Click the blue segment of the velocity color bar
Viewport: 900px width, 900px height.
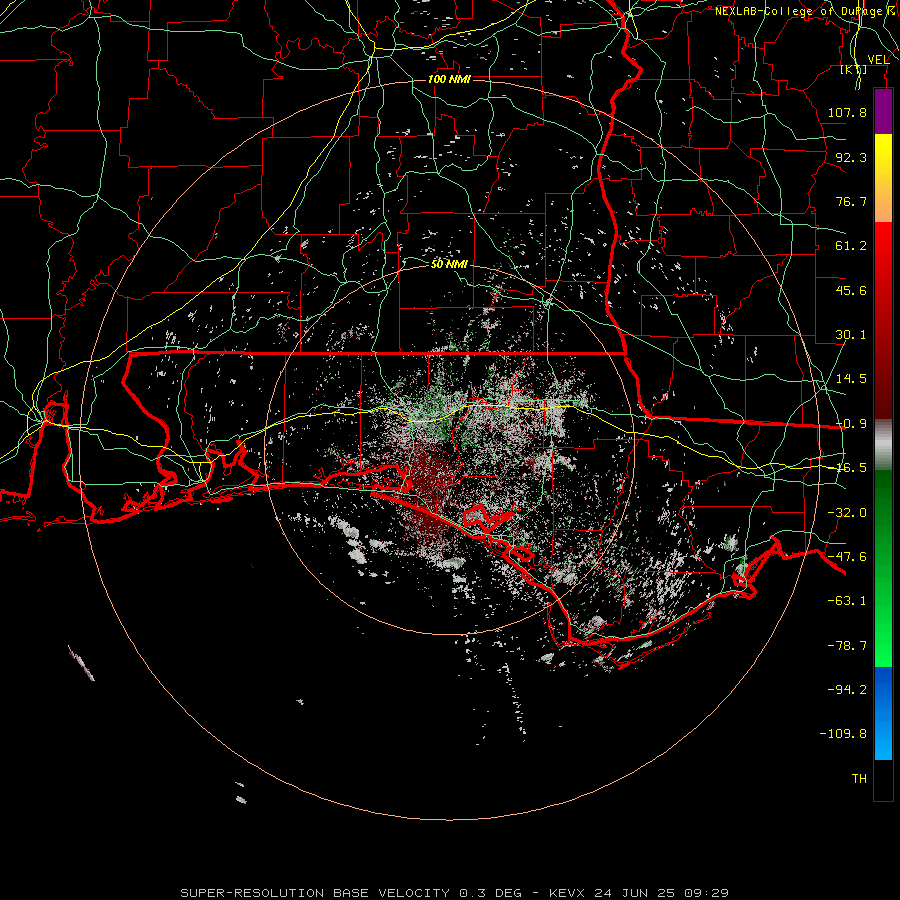[x=883, y=713]
